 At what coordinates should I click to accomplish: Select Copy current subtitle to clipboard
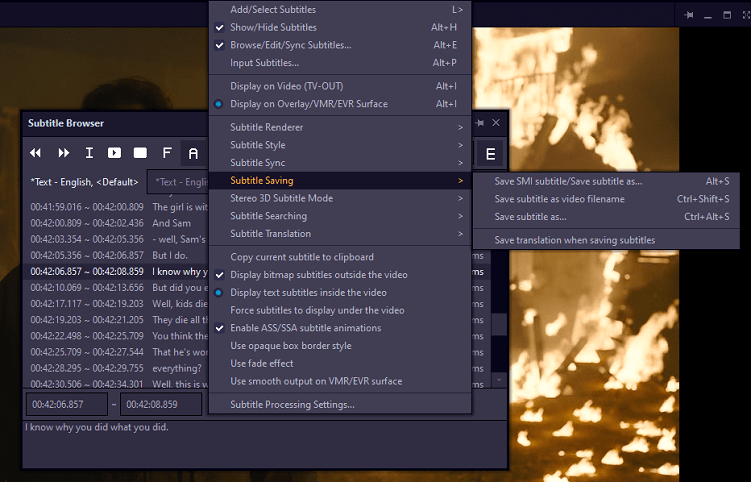coord(340,257)
